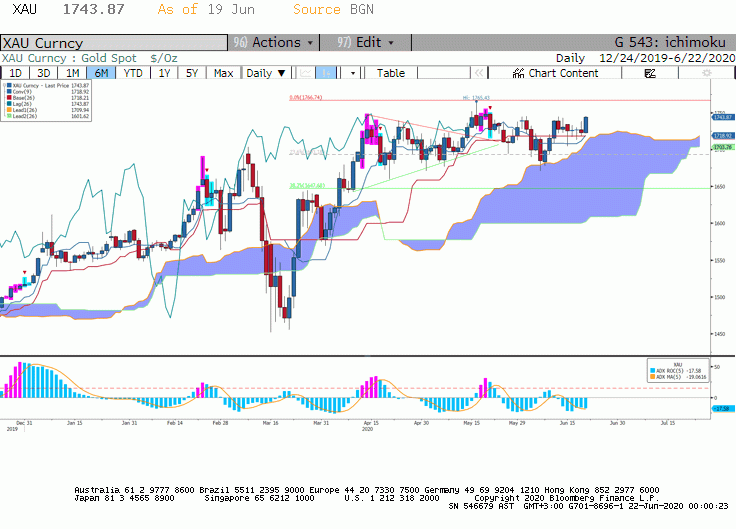Select the 1D range tab
Viewport: 736px width, 529px height.
coord(15,73)
